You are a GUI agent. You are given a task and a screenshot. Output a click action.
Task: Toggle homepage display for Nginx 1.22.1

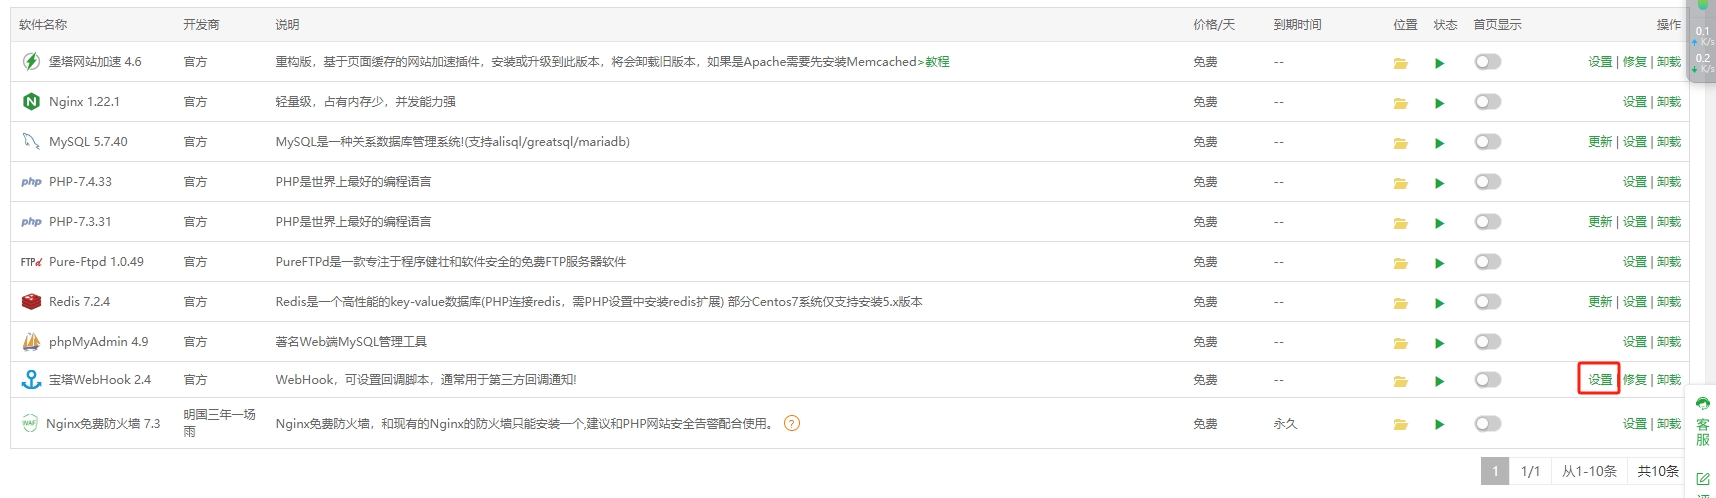pyautogui.click(x=1487, y=102)
